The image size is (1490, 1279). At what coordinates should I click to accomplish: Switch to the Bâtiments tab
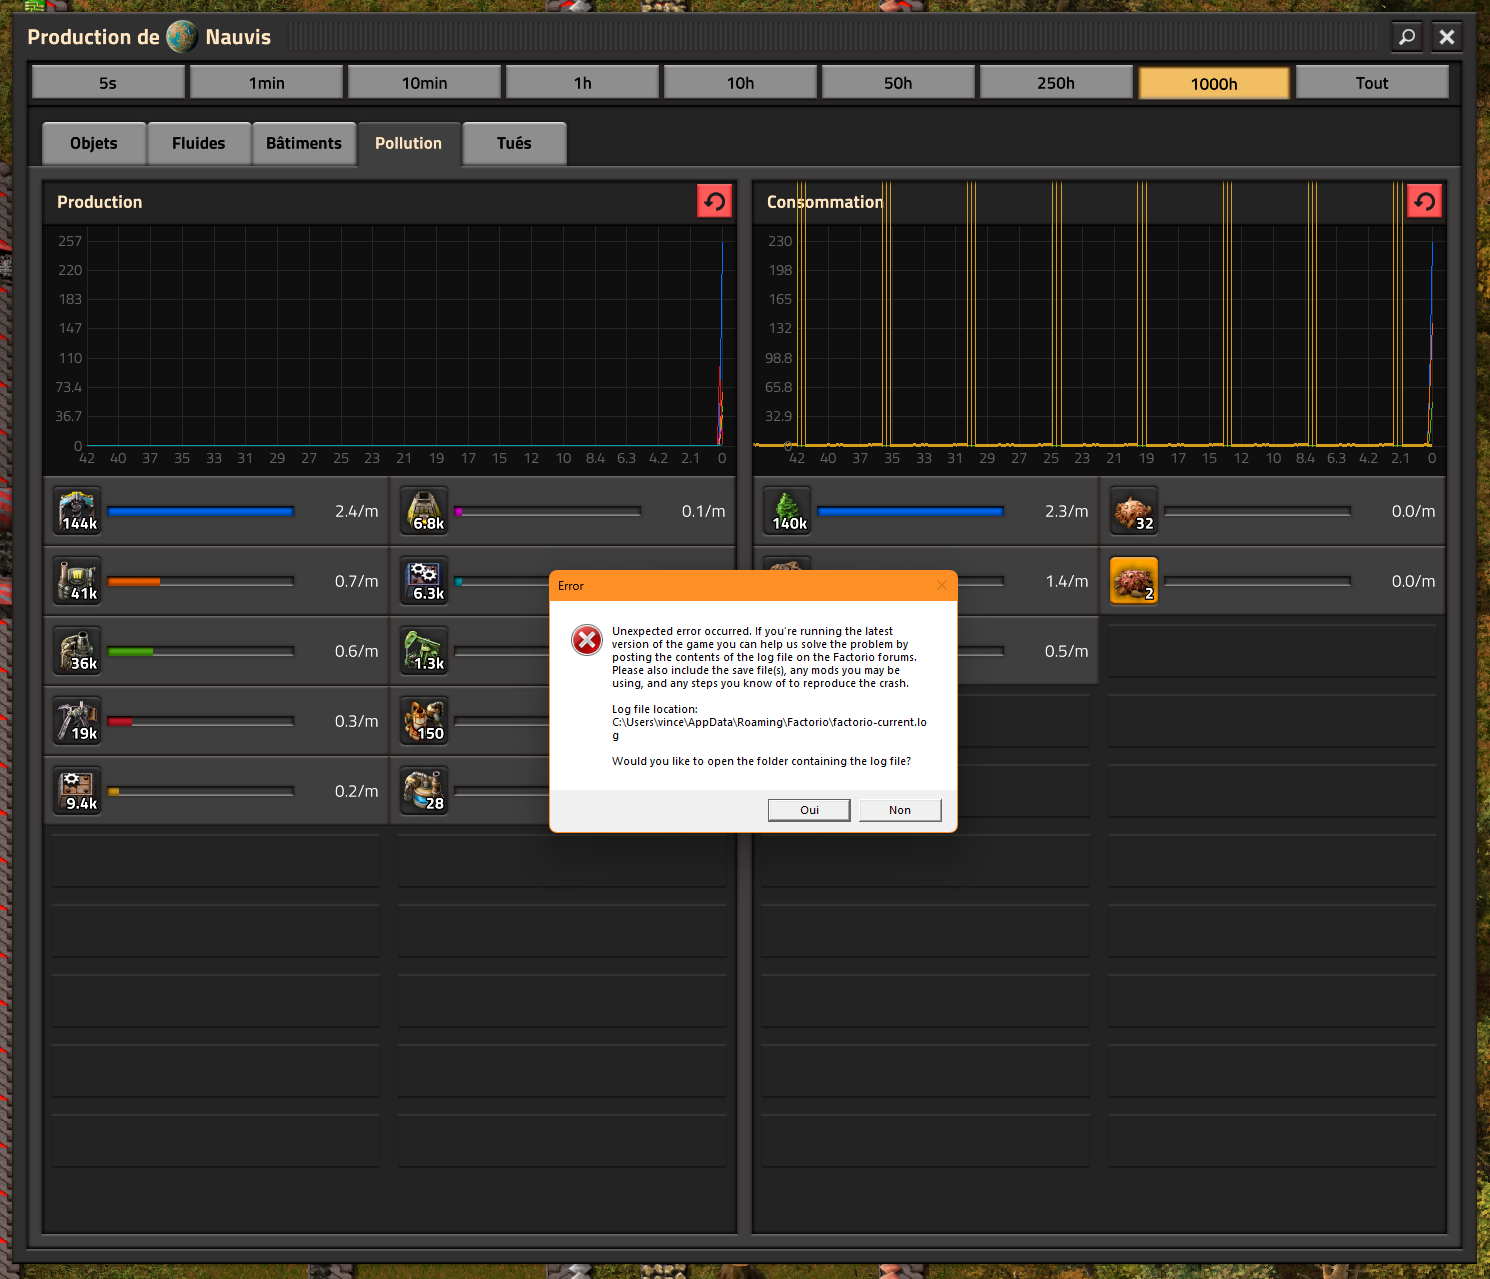tap(304, 143)
